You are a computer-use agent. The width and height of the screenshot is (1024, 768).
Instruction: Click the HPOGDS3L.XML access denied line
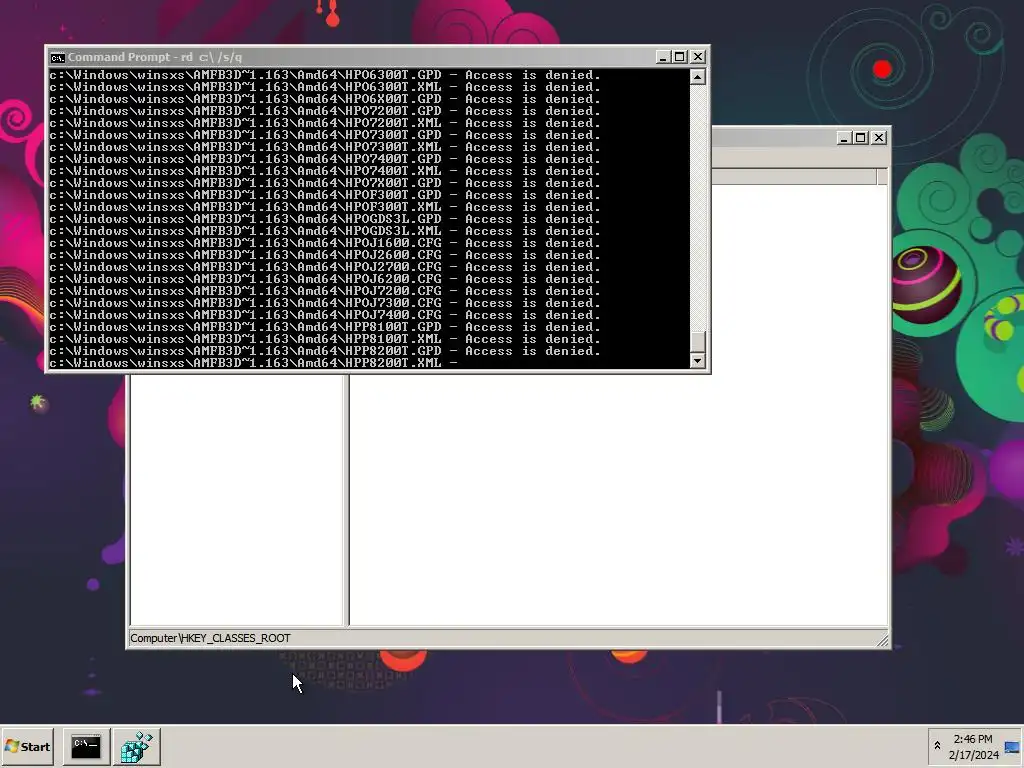point(325,231)
